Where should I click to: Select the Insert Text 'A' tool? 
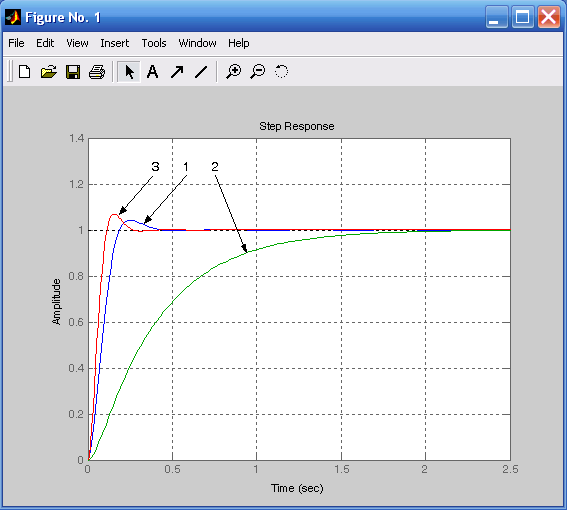coord(153,72)
